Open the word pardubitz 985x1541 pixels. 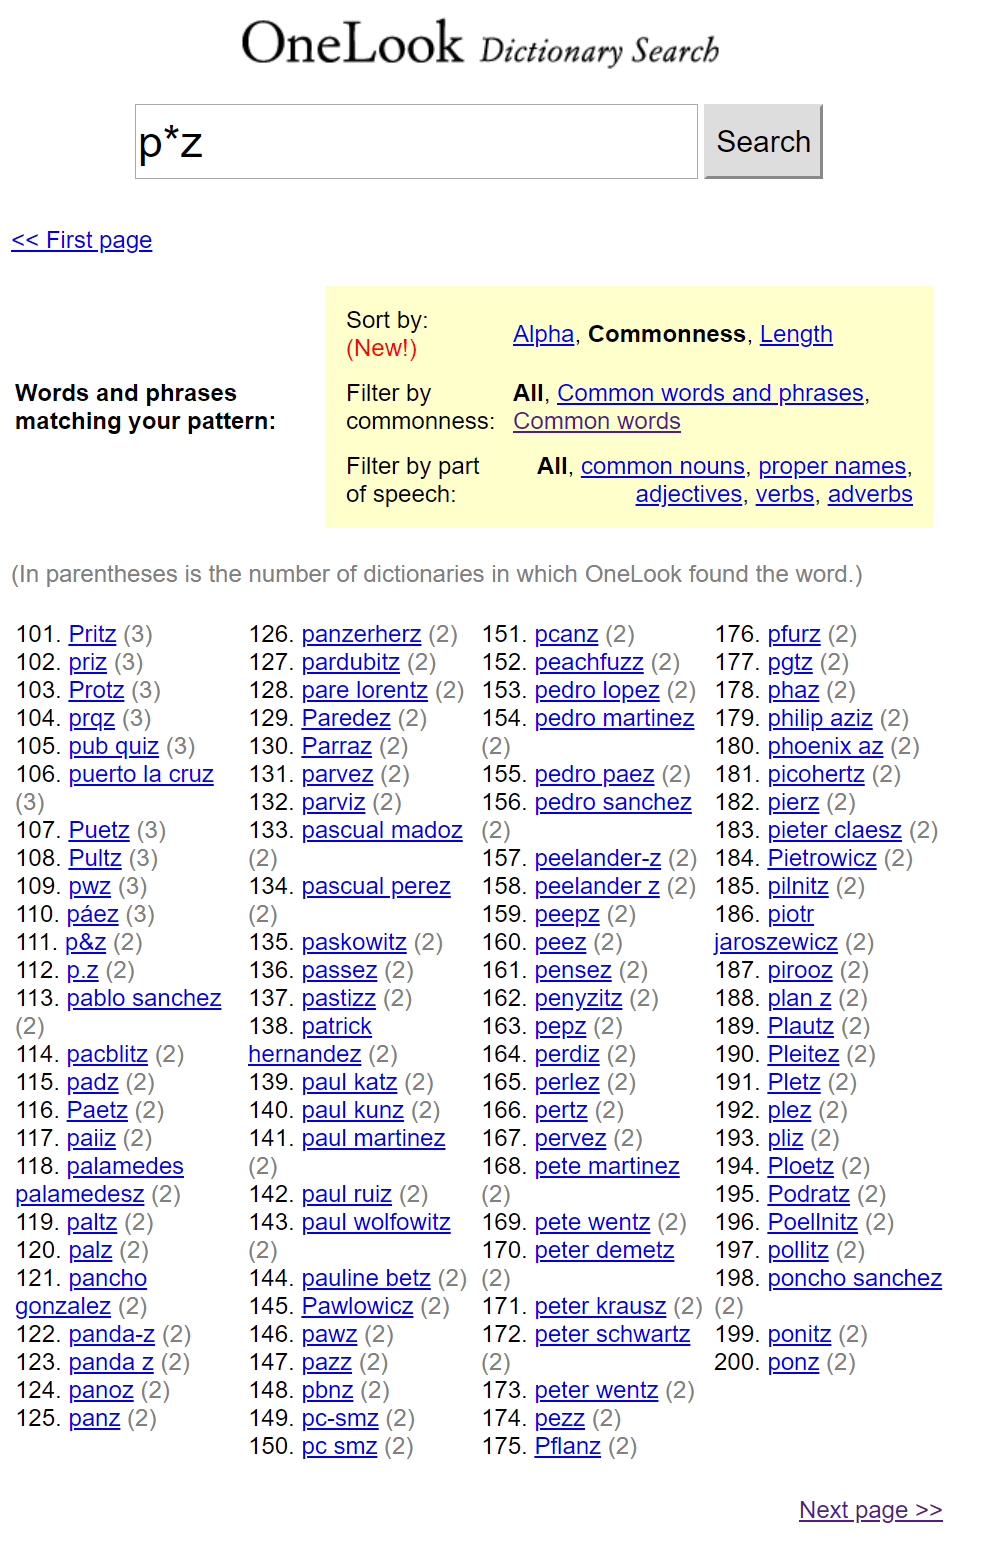click(351, 662)
